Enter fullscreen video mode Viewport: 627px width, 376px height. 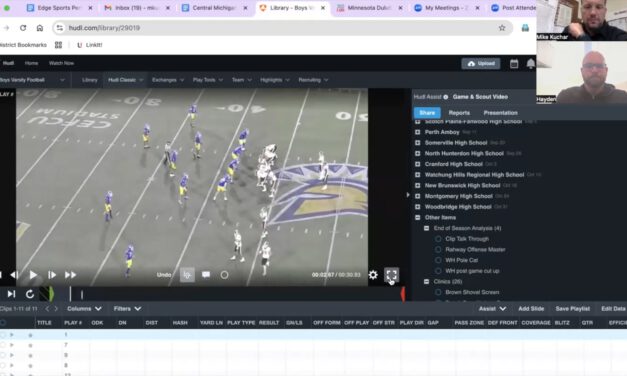coord(391,275)
